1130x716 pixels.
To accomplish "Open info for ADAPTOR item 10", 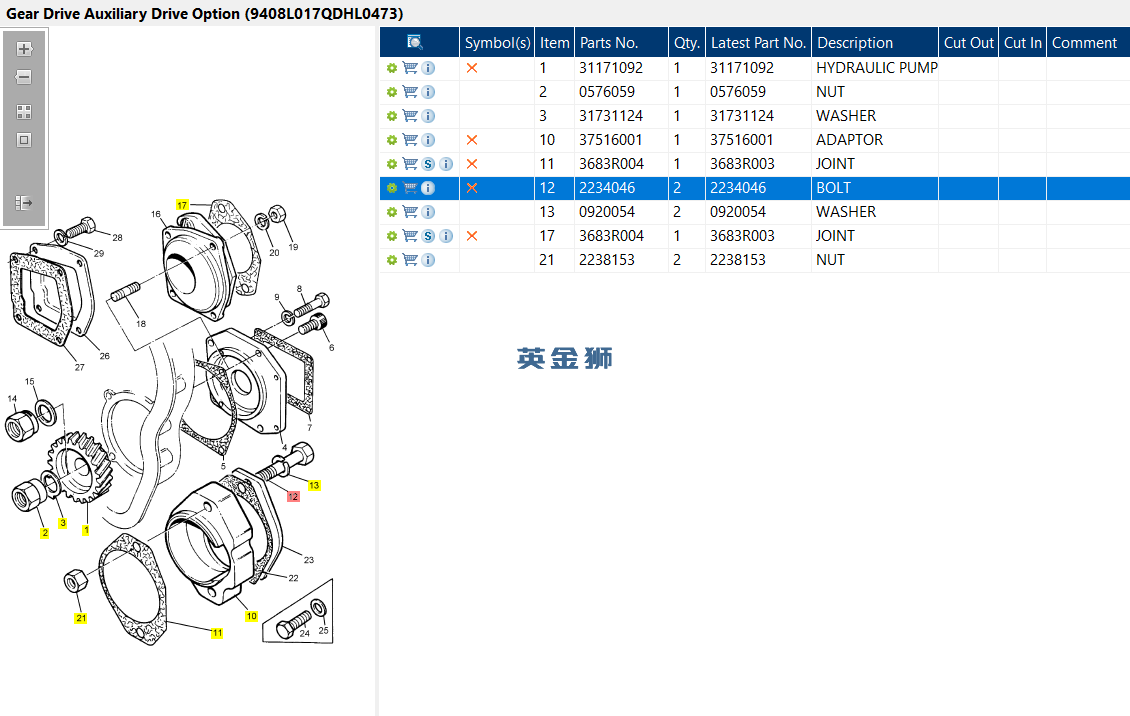I will pos(428,140).
